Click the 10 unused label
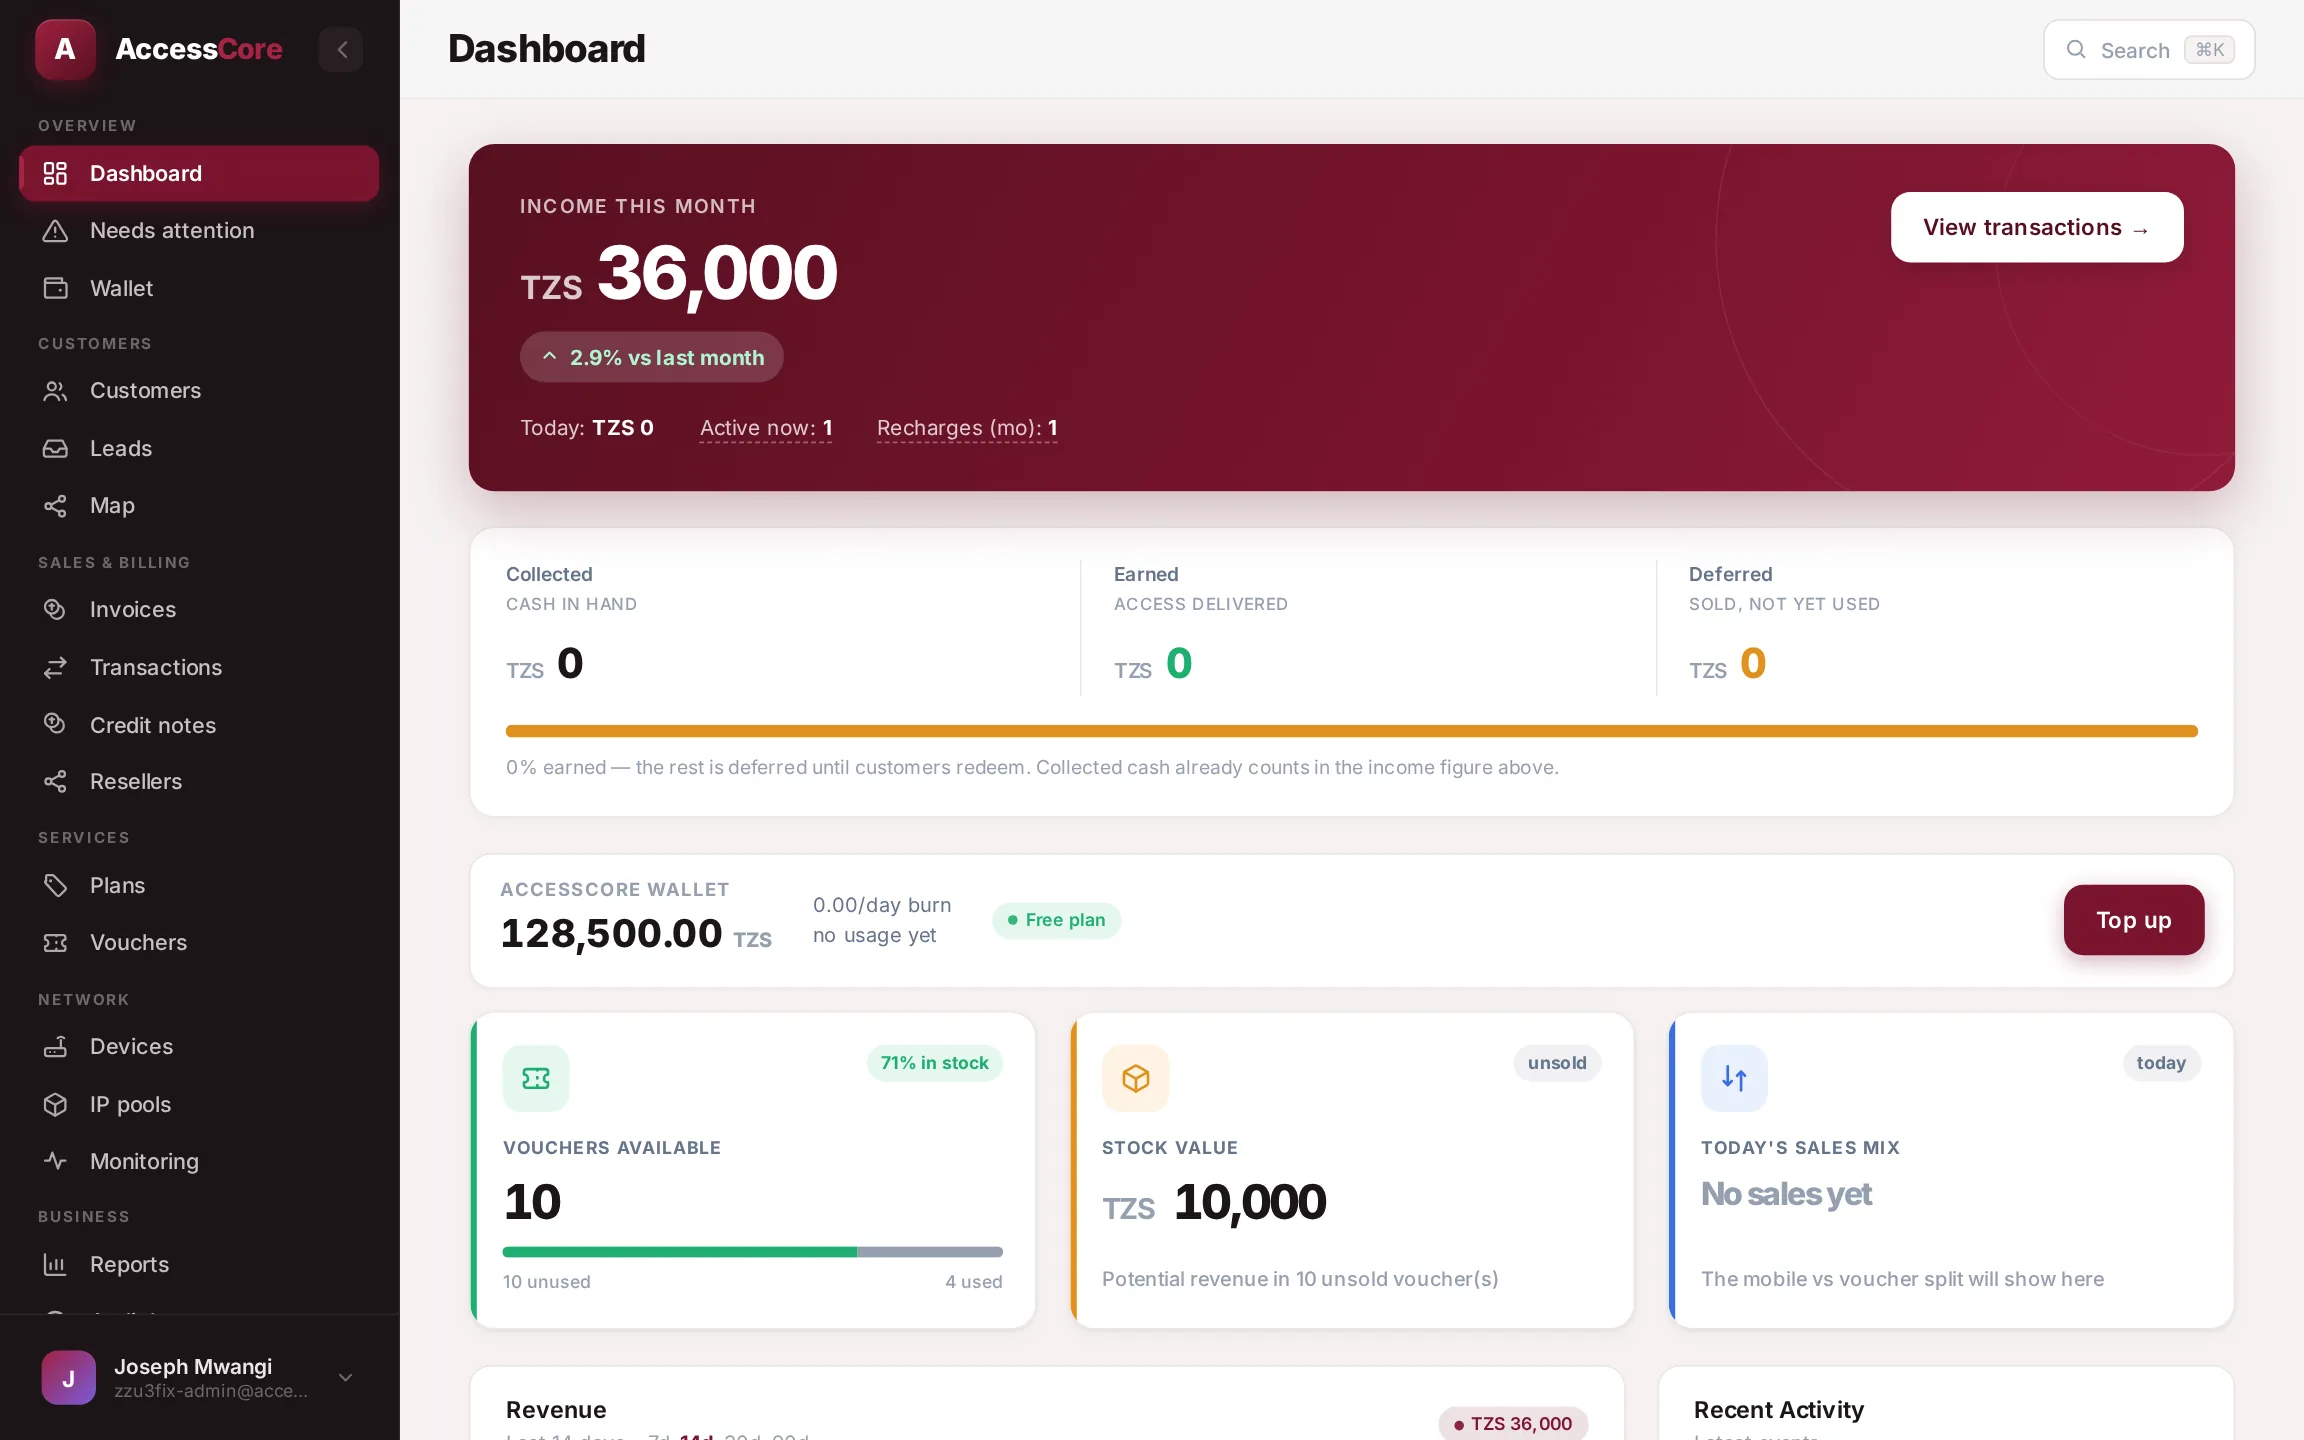 pos(546,1282)
